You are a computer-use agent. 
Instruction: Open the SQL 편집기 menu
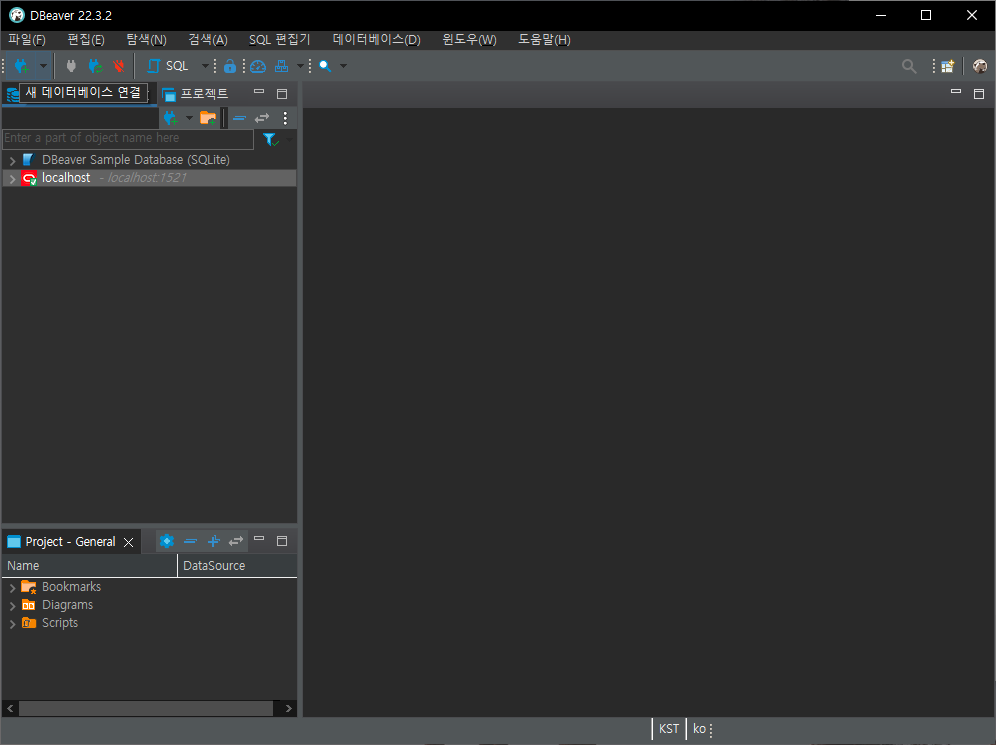pyautogui.click(x=279, y=39)
